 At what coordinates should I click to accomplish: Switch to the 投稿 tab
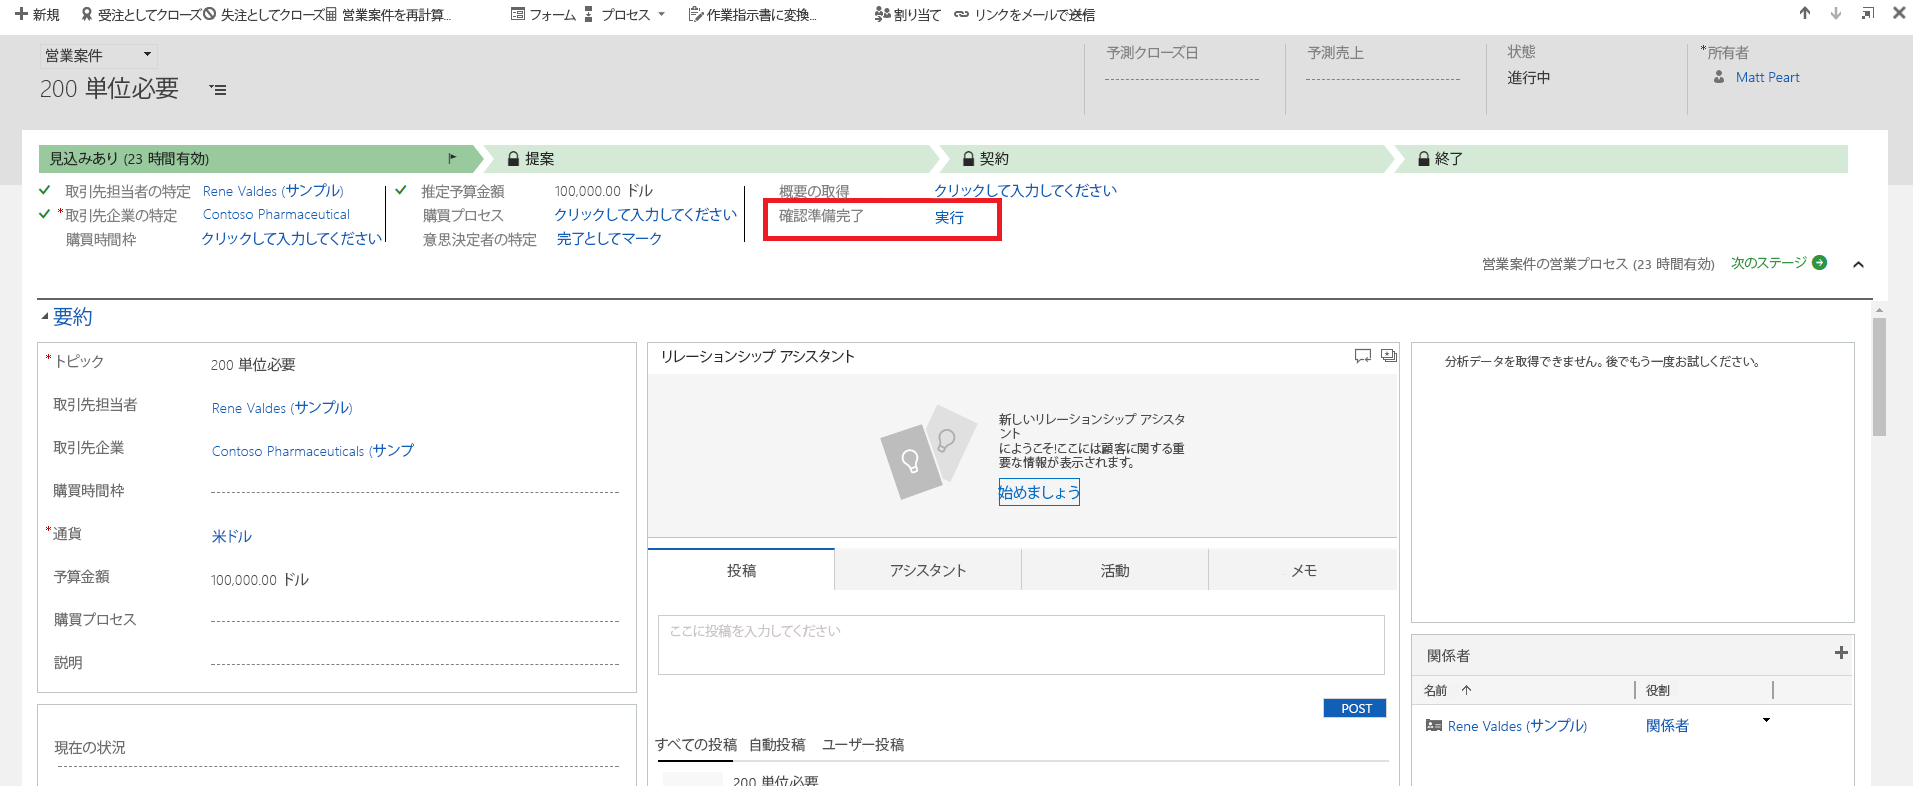(x=741, y=570)
